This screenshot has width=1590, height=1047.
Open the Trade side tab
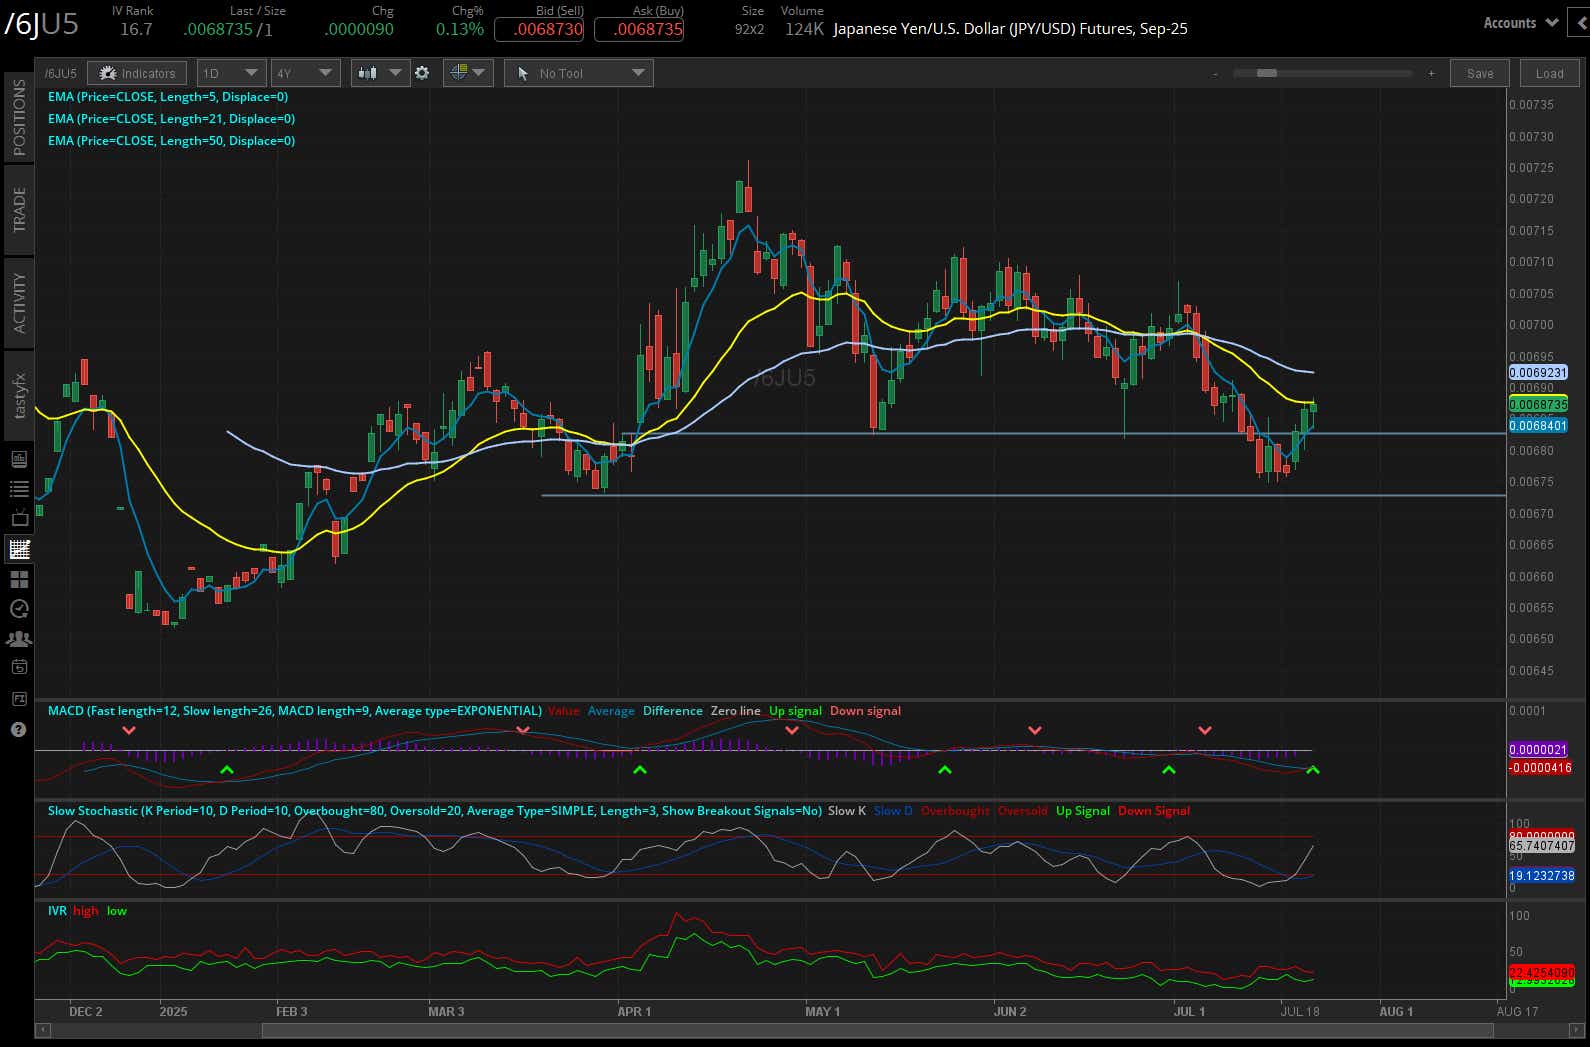pos(19,210)
